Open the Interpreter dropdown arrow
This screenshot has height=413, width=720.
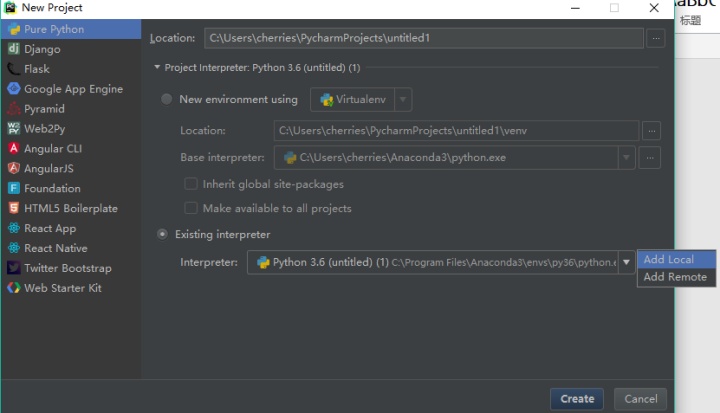coord(626,262)
